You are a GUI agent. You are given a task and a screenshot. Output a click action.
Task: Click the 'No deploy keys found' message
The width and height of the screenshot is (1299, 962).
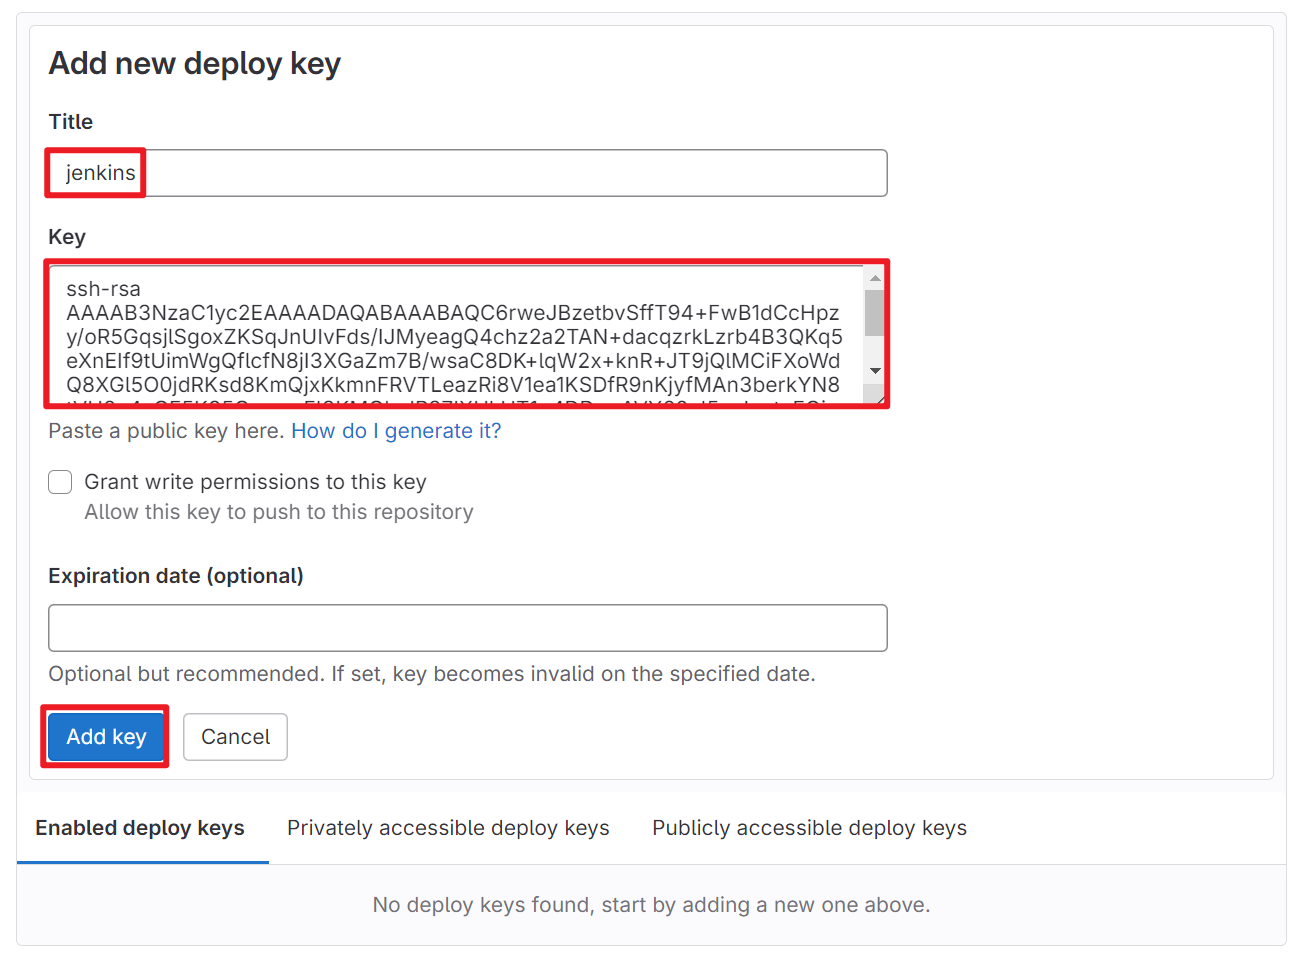[651, 905]
